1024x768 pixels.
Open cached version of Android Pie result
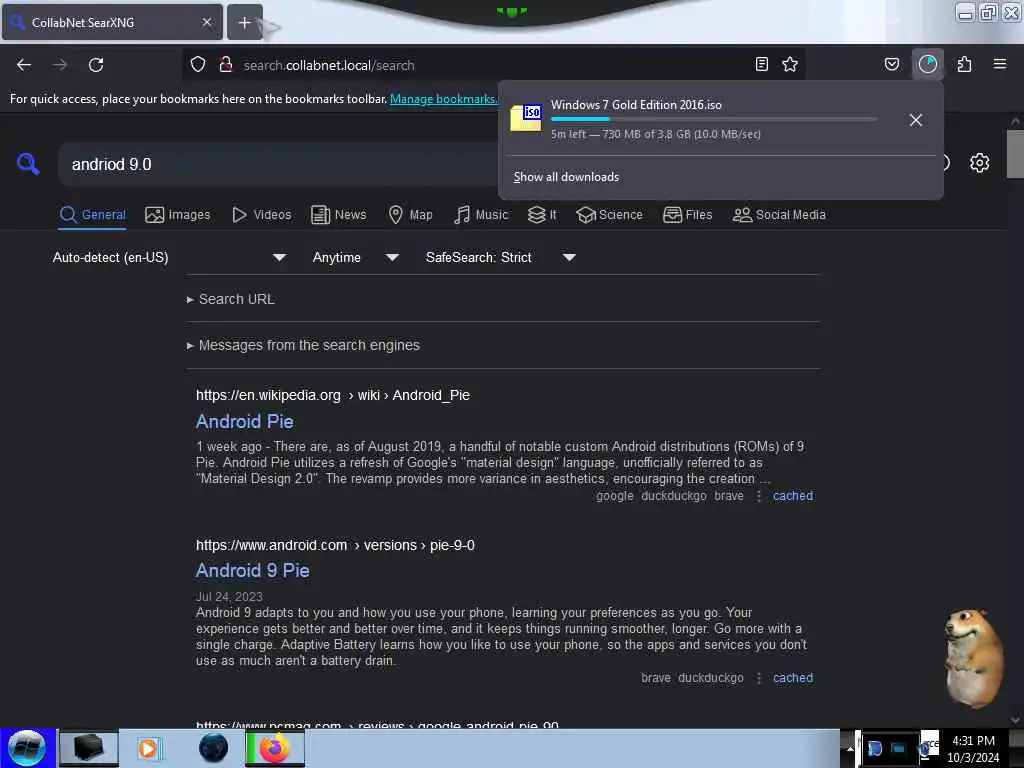[793, 496]
